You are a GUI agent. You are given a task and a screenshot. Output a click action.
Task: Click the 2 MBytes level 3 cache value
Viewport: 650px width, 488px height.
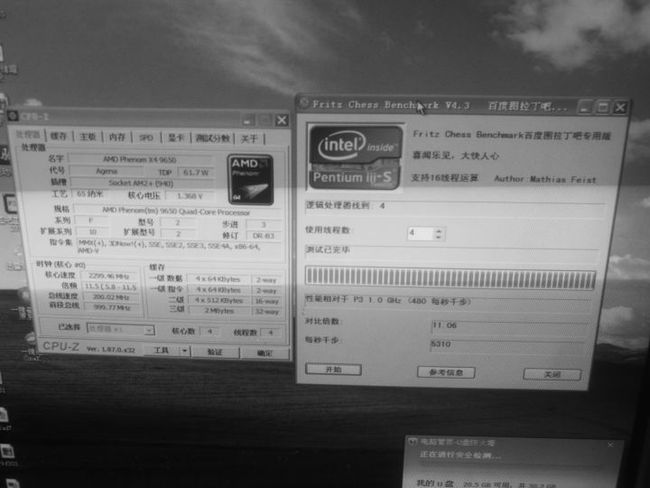point(219,311)
